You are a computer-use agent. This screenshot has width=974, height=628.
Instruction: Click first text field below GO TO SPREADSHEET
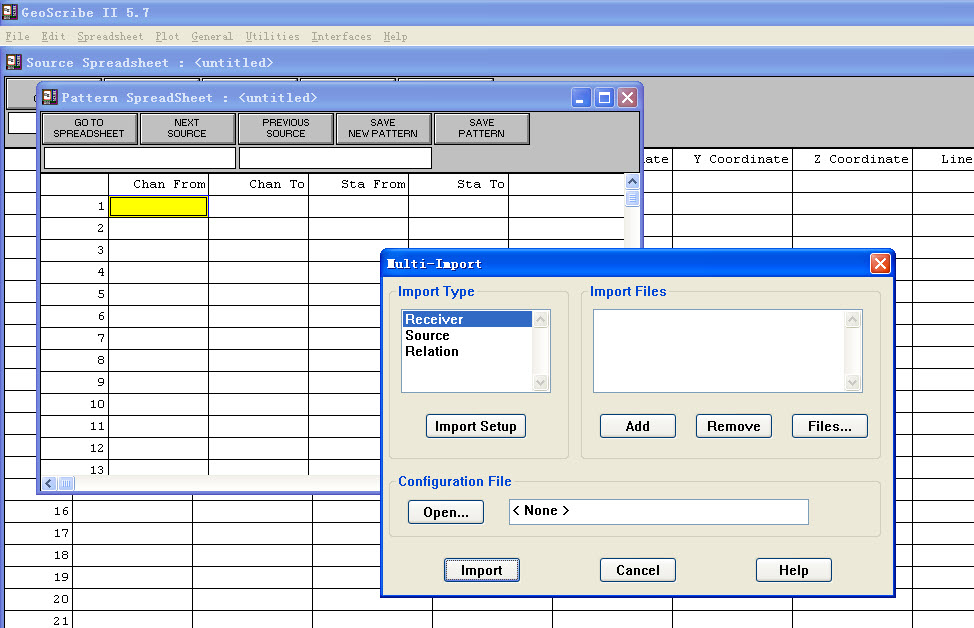(x=140, y=158)
